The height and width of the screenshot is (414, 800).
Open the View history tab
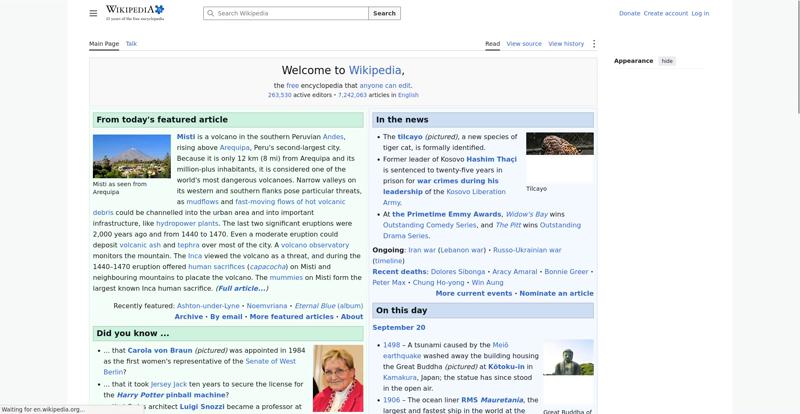[566, 44]
